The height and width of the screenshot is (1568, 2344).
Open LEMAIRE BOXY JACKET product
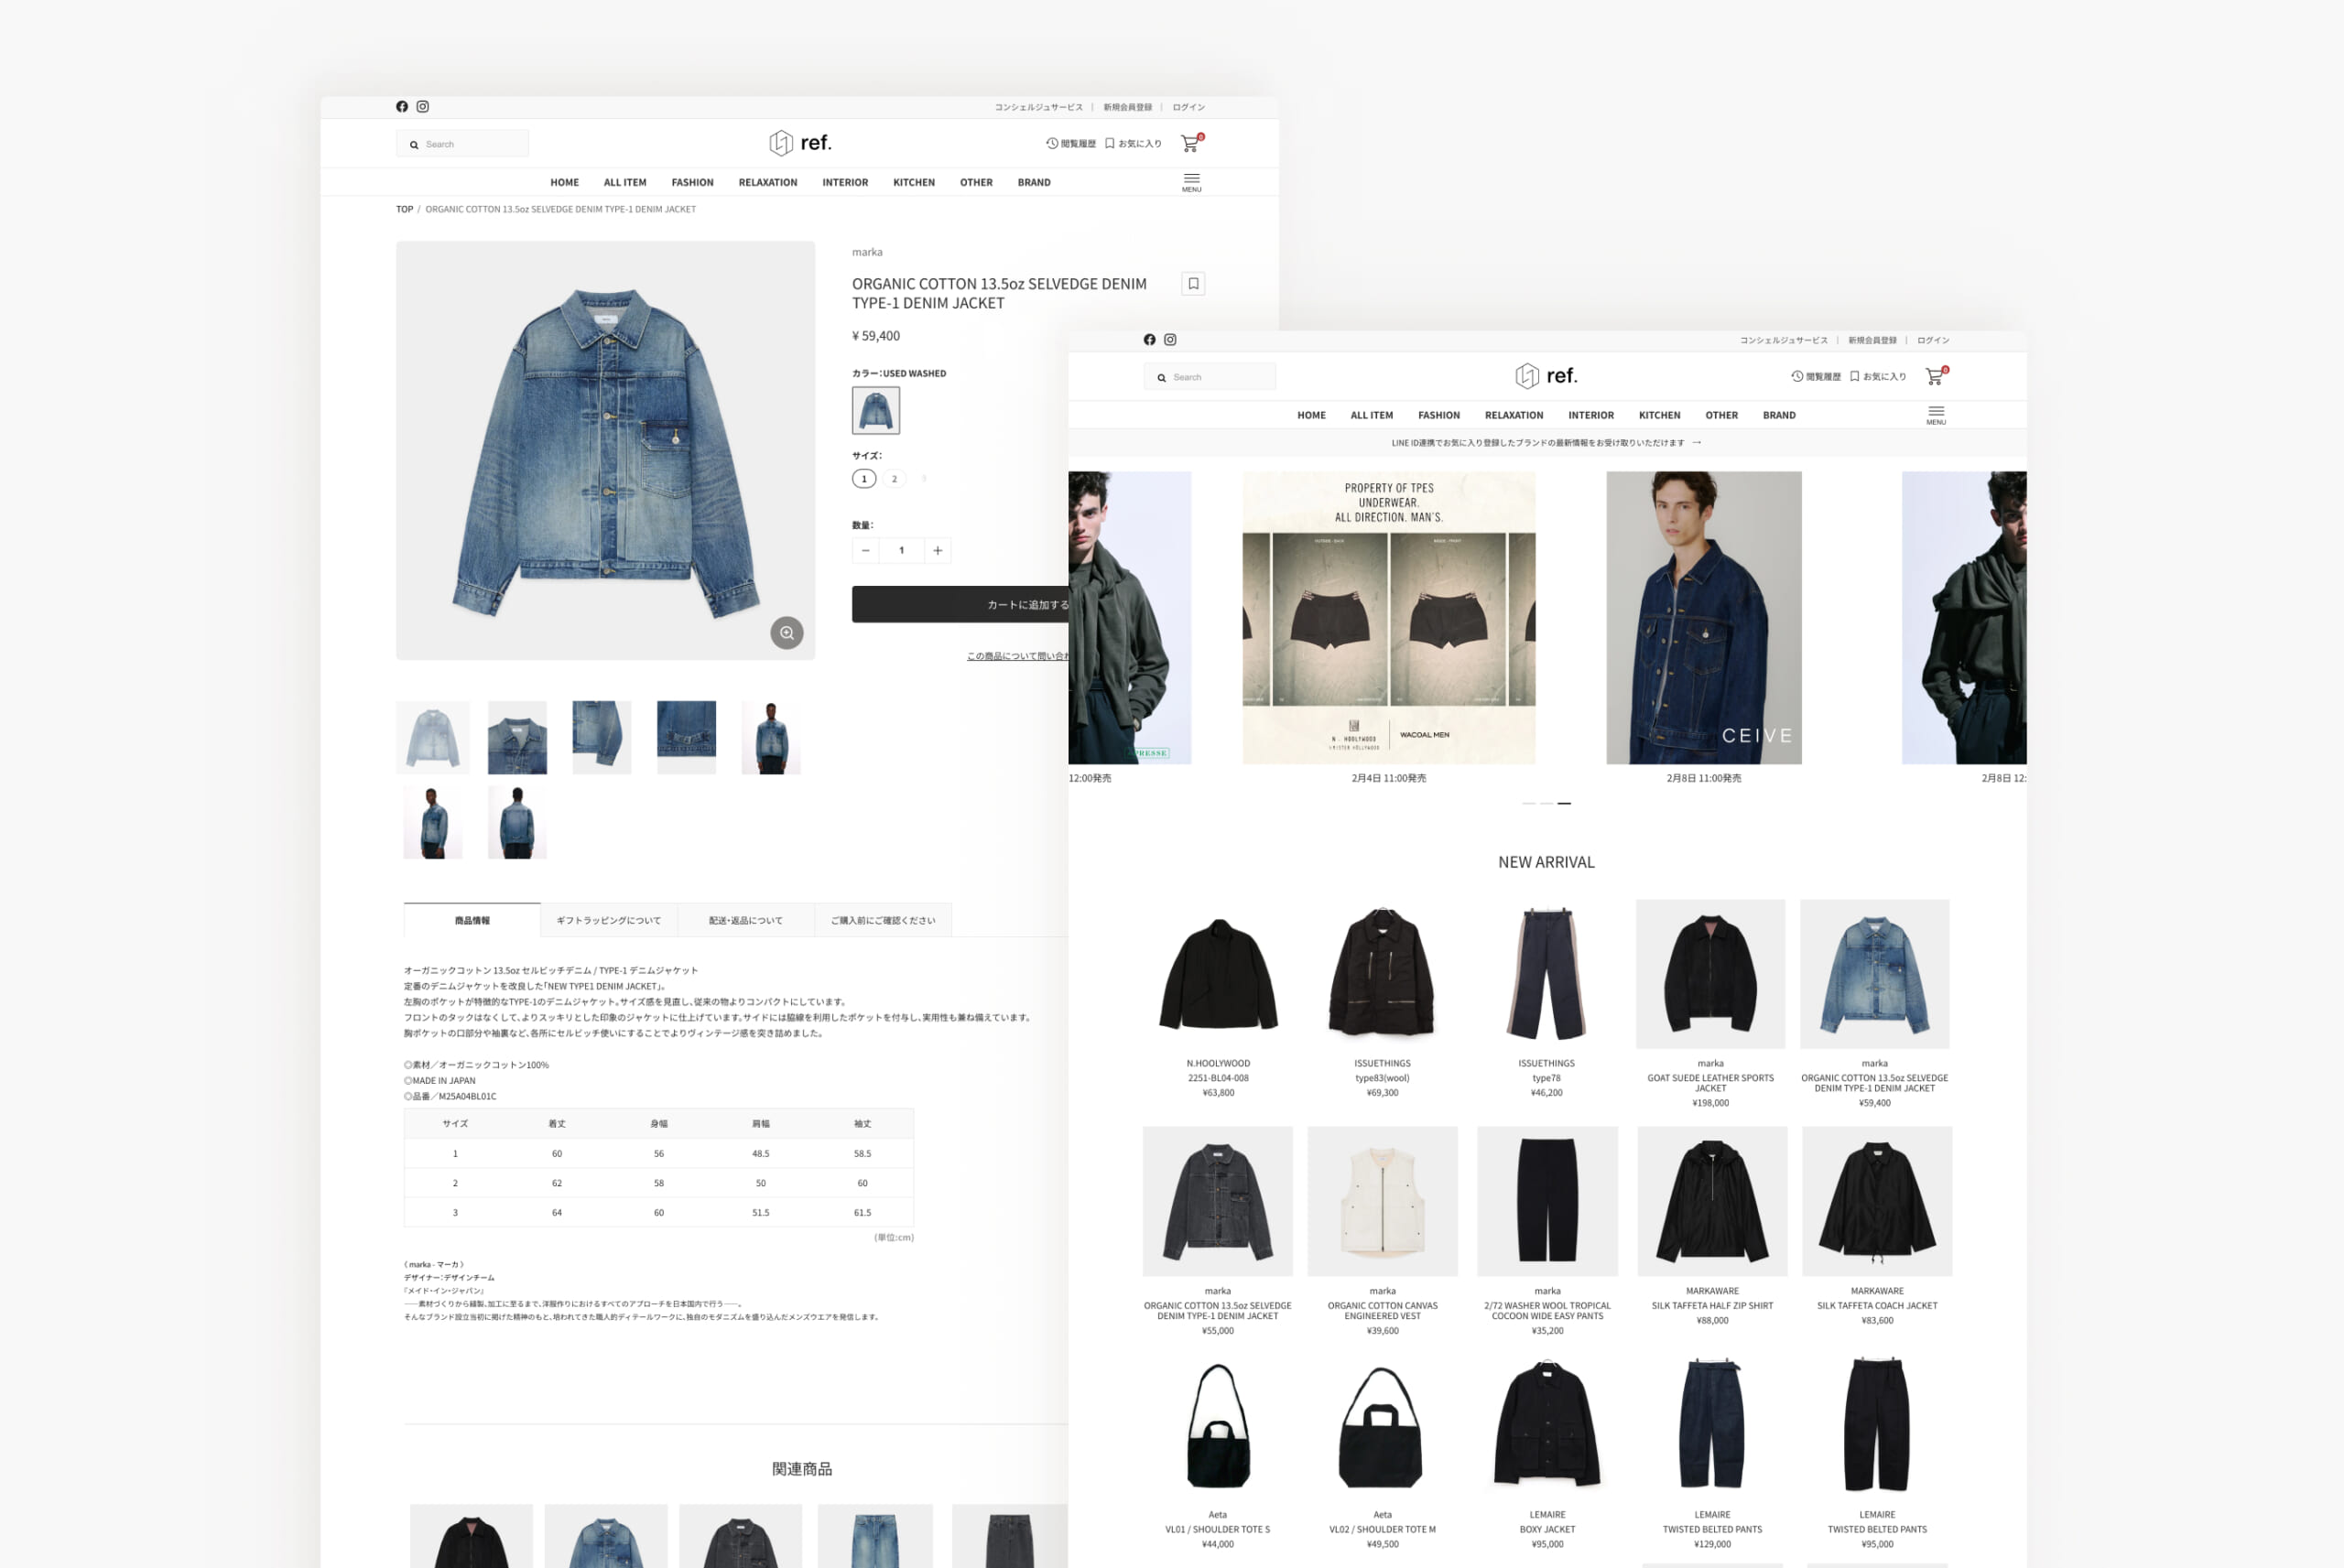coord(1547,1452)
